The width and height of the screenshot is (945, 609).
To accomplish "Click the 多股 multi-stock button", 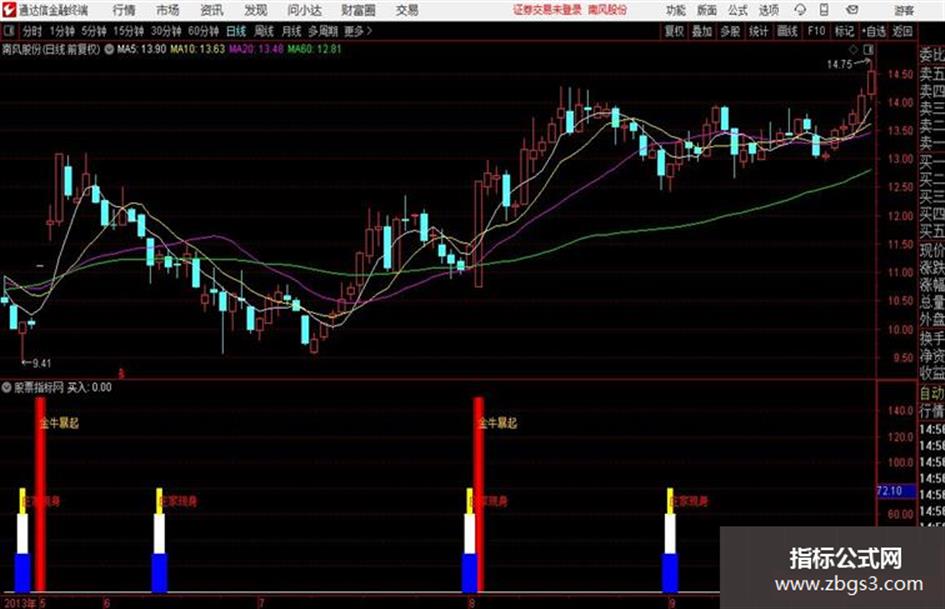I will 730,31.
